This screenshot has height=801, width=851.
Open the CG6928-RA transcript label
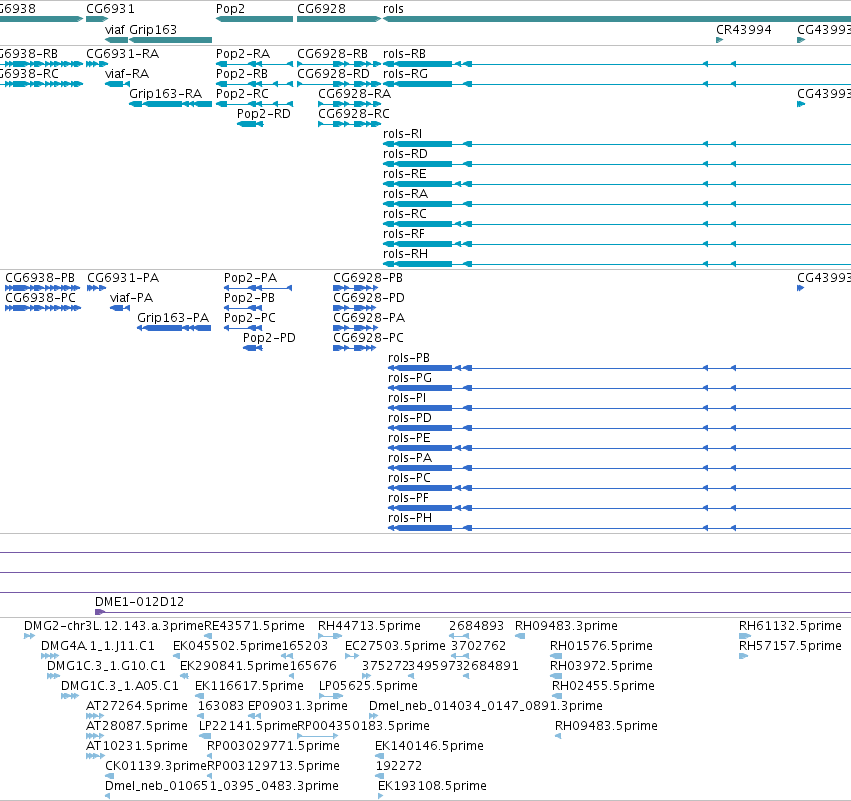[354, 94]
